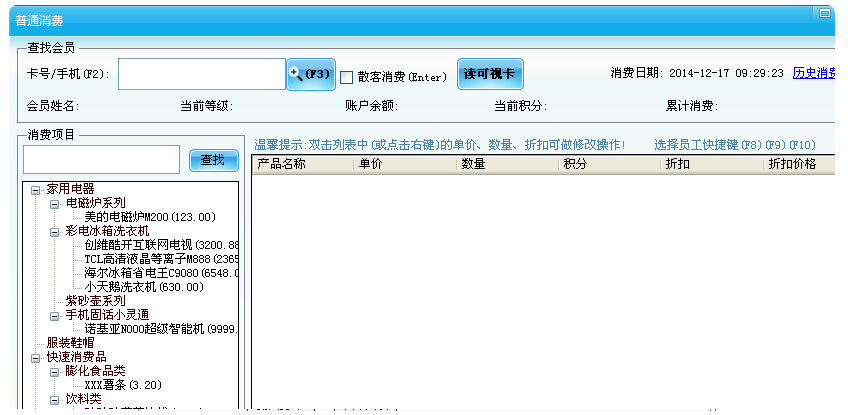Click the 折扣 column header
The height and width of the screenshot is (415, 848).
point(713,164)
